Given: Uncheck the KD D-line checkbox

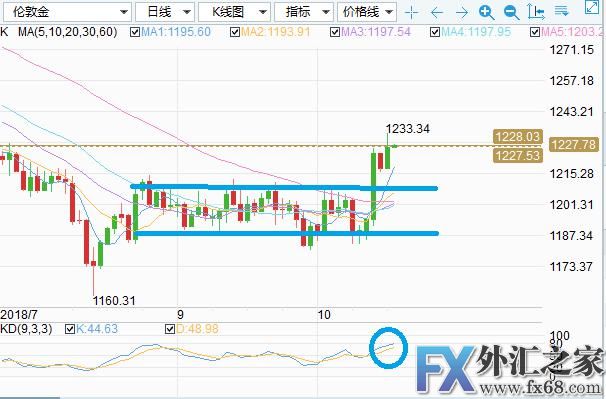Looking at the screenshot, I should [x=170, y=329].
